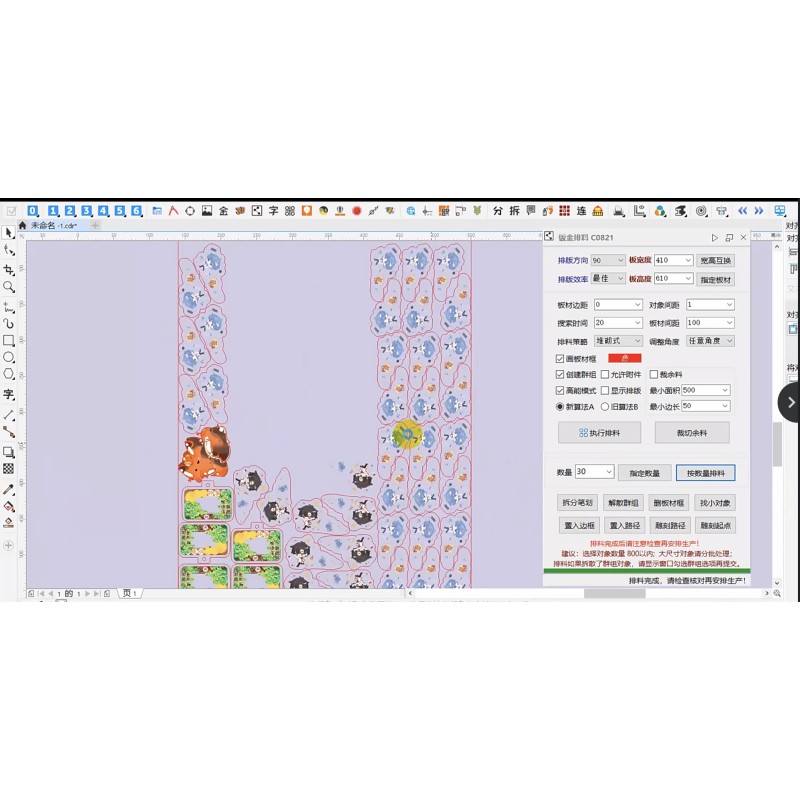Screen dimensions: 800x800
Task: Enable the 允许附件 checkbox
Action: pos(605,374)
